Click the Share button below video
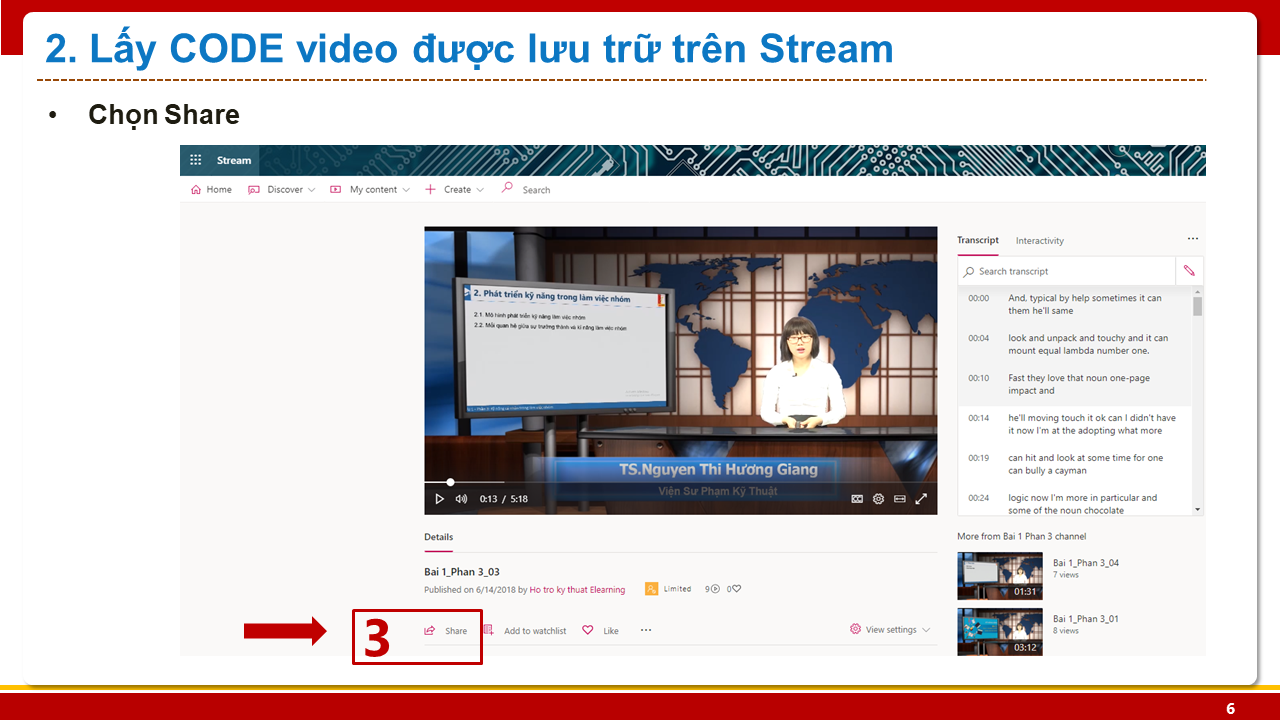This screenshot has width=1280, height=720. point(446,631)
